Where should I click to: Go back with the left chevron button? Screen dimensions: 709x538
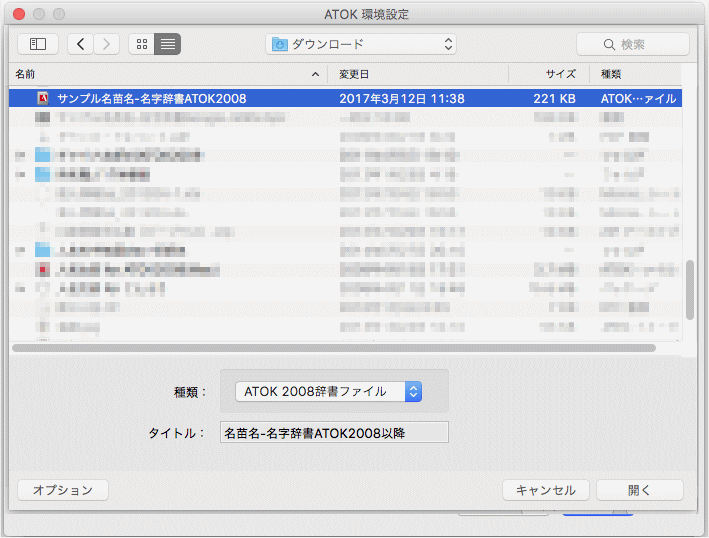[80, 44]
